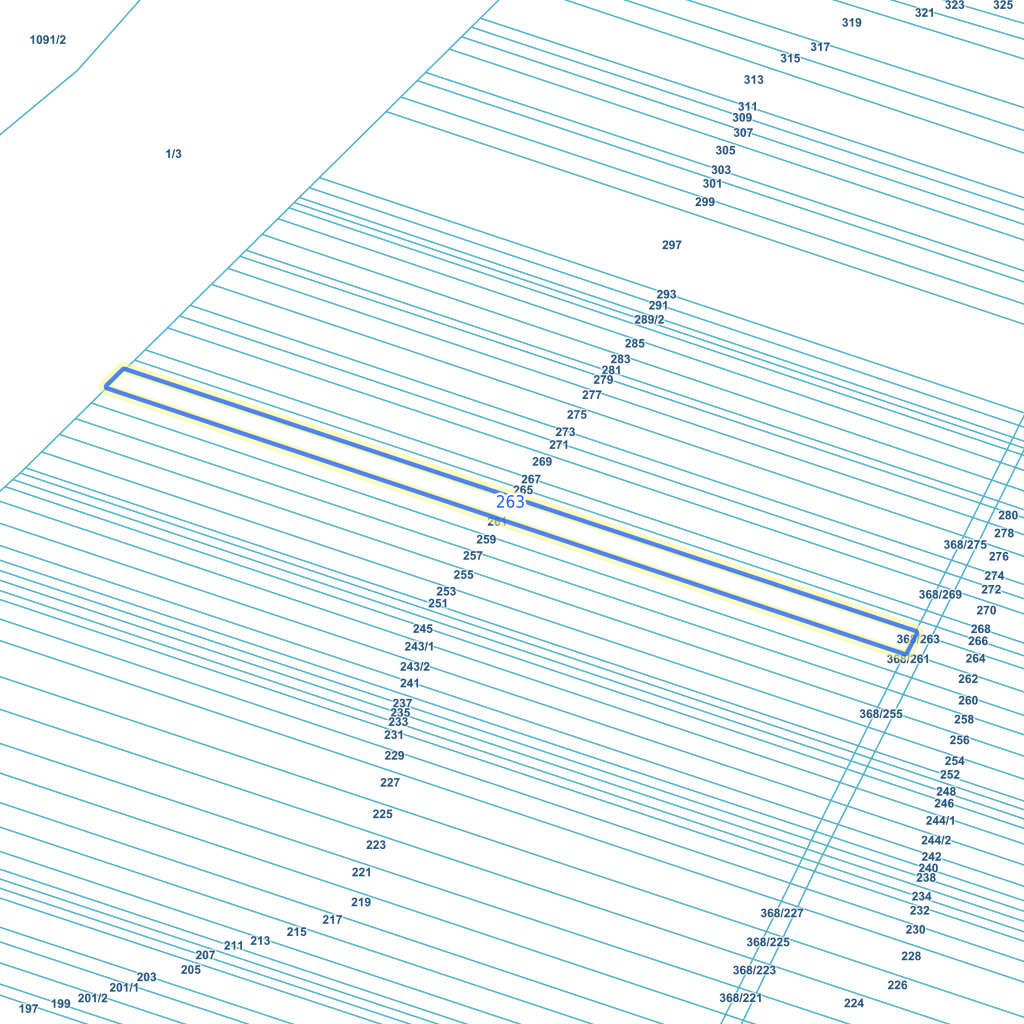Select road parcel 368/227

pyautogui.click(x=781, y=913)
